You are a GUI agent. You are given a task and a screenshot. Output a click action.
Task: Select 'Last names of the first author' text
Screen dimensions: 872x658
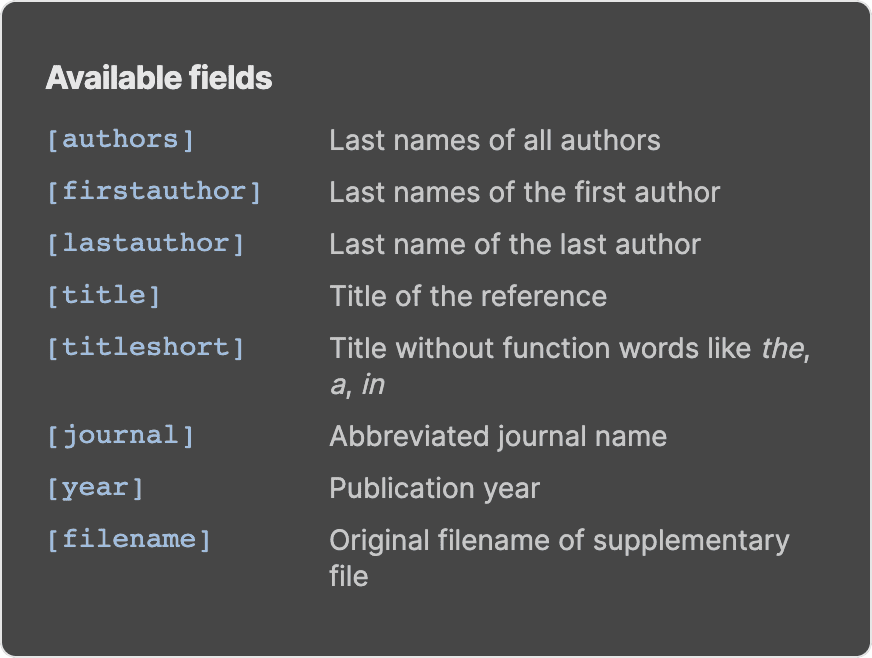coord(524,192)
